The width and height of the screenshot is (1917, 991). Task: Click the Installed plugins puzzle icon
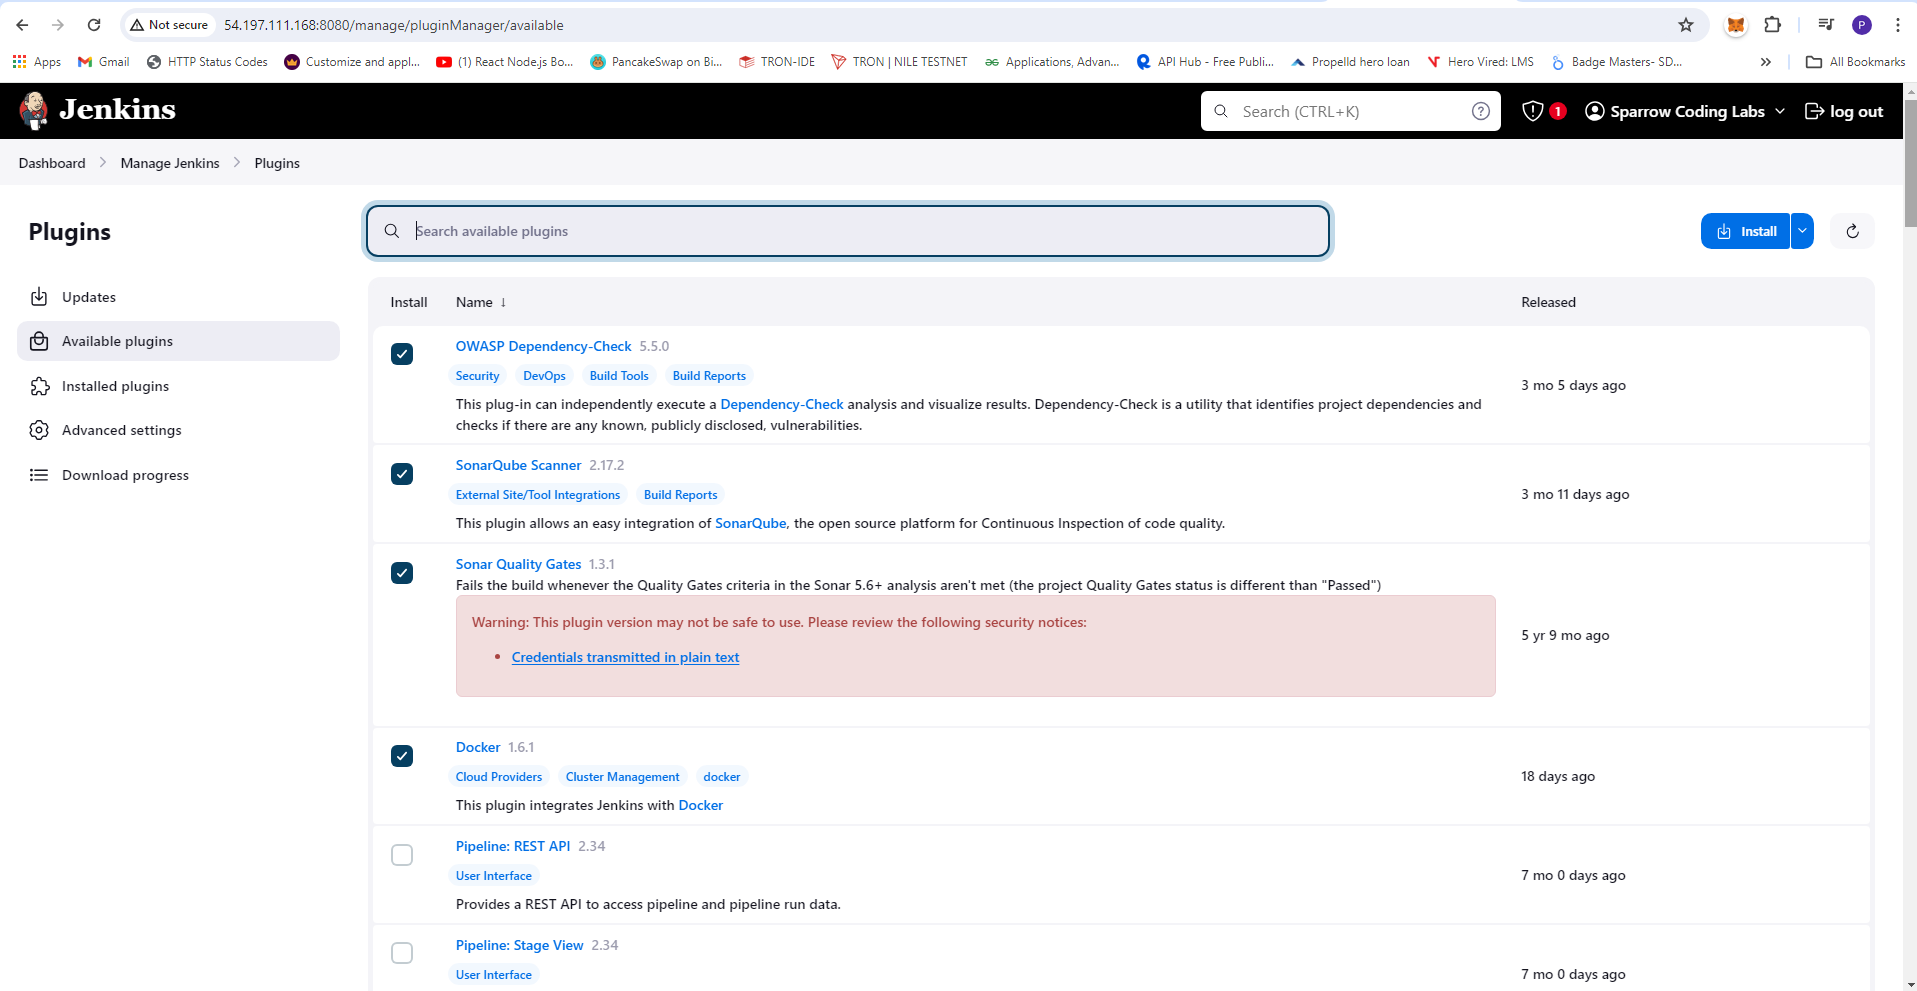pos(39,386)
